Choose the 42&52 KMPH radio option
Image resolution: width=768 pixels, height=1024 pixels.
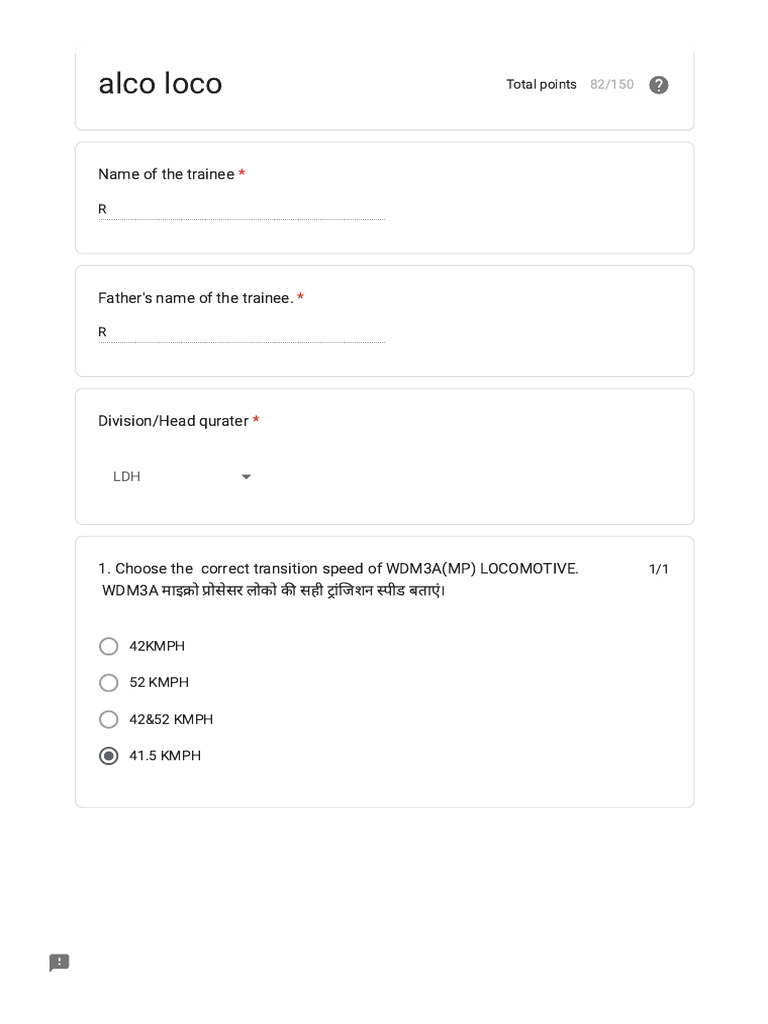(x=109, y=719)
